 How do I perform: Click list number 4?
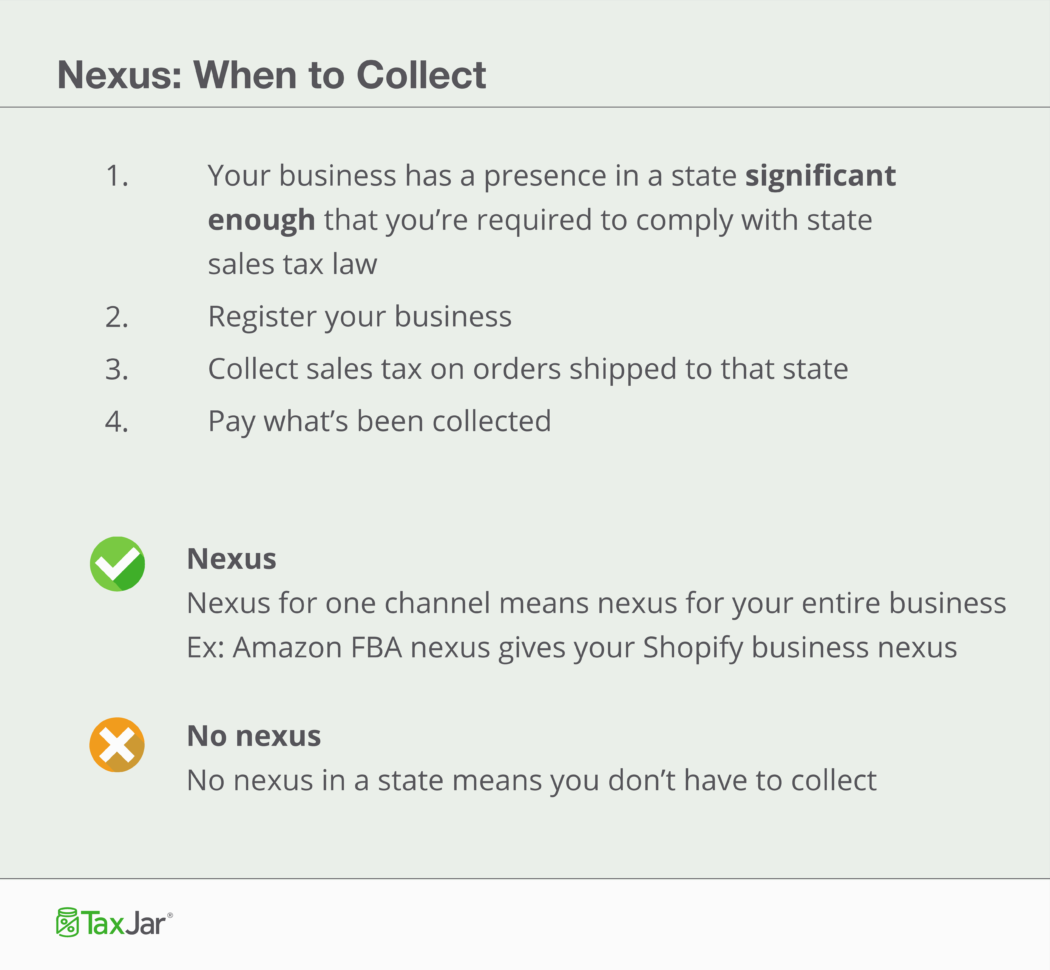(x=118, y=421)
